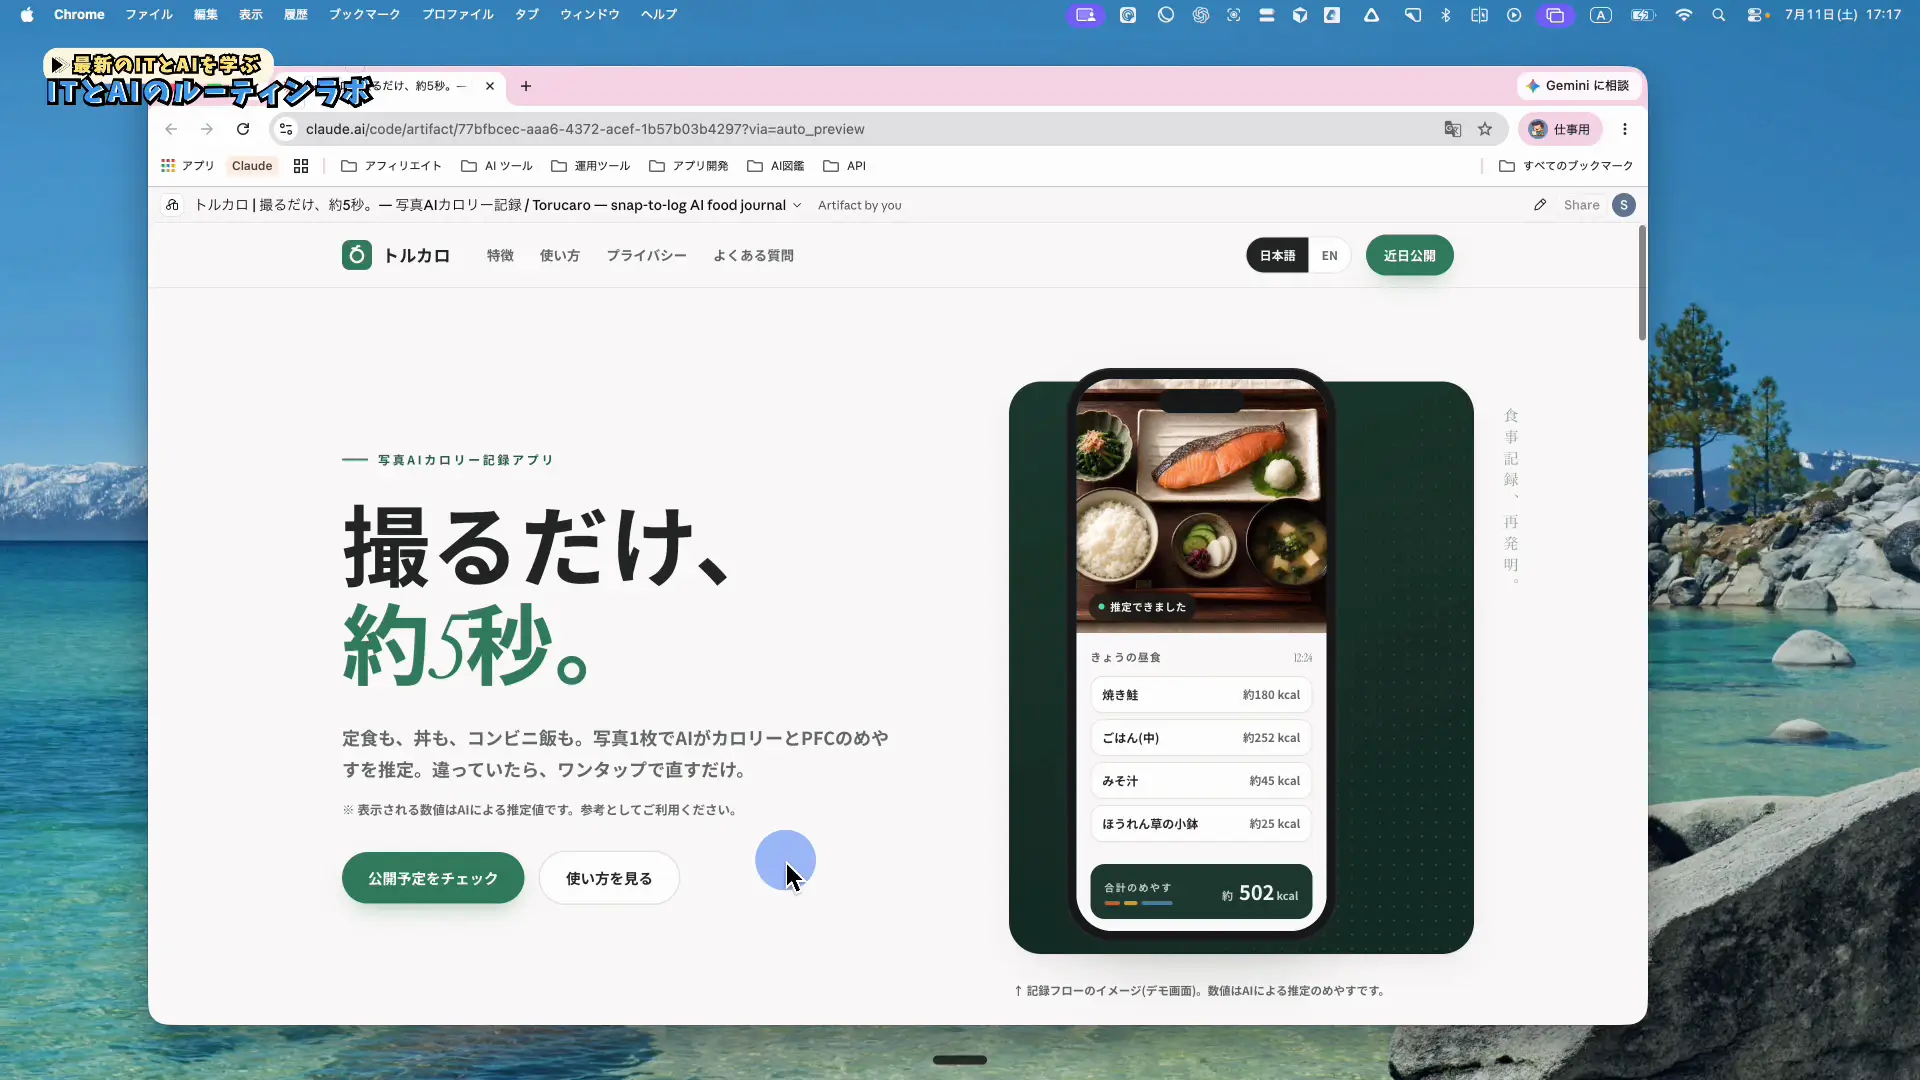
Task: Click the 近日公開 button
Action: (1409, 256)
